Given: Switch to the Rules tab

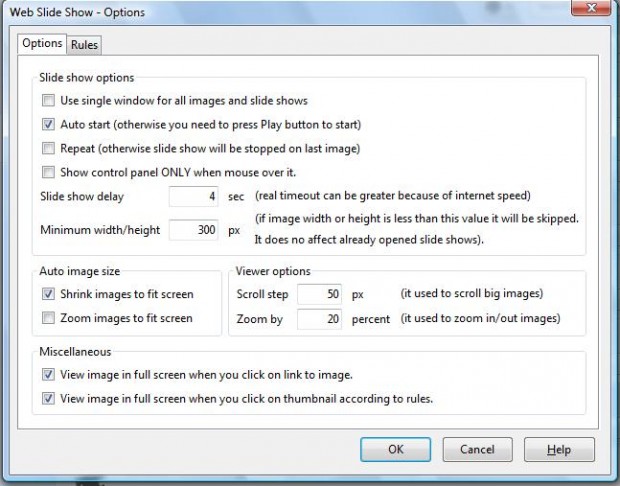Looking at the screenshot, I should click(x=84, y=45).
